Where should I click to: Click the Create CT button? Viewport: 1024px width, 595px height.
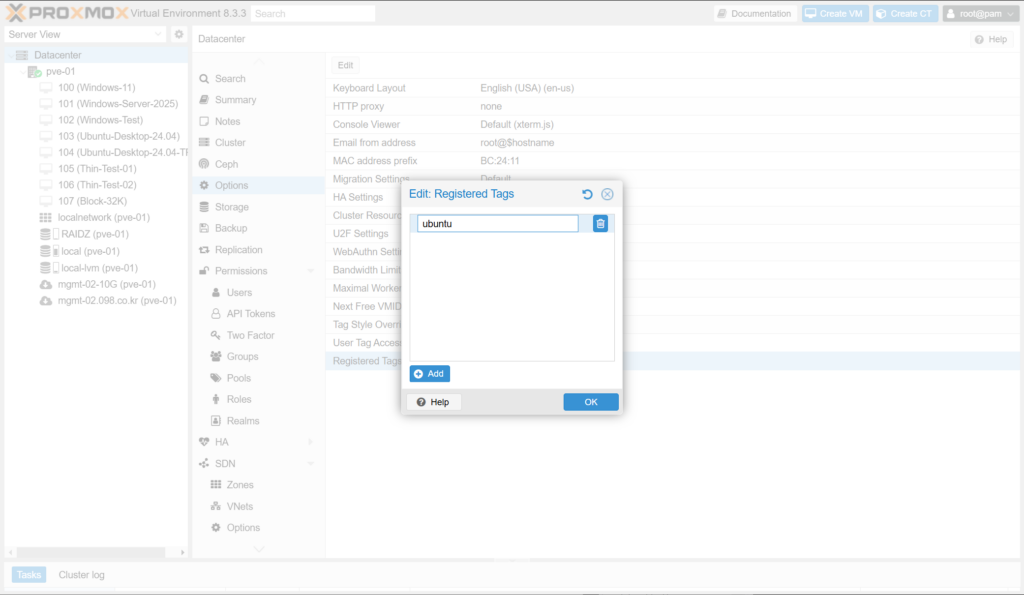(x=904, y=14)
